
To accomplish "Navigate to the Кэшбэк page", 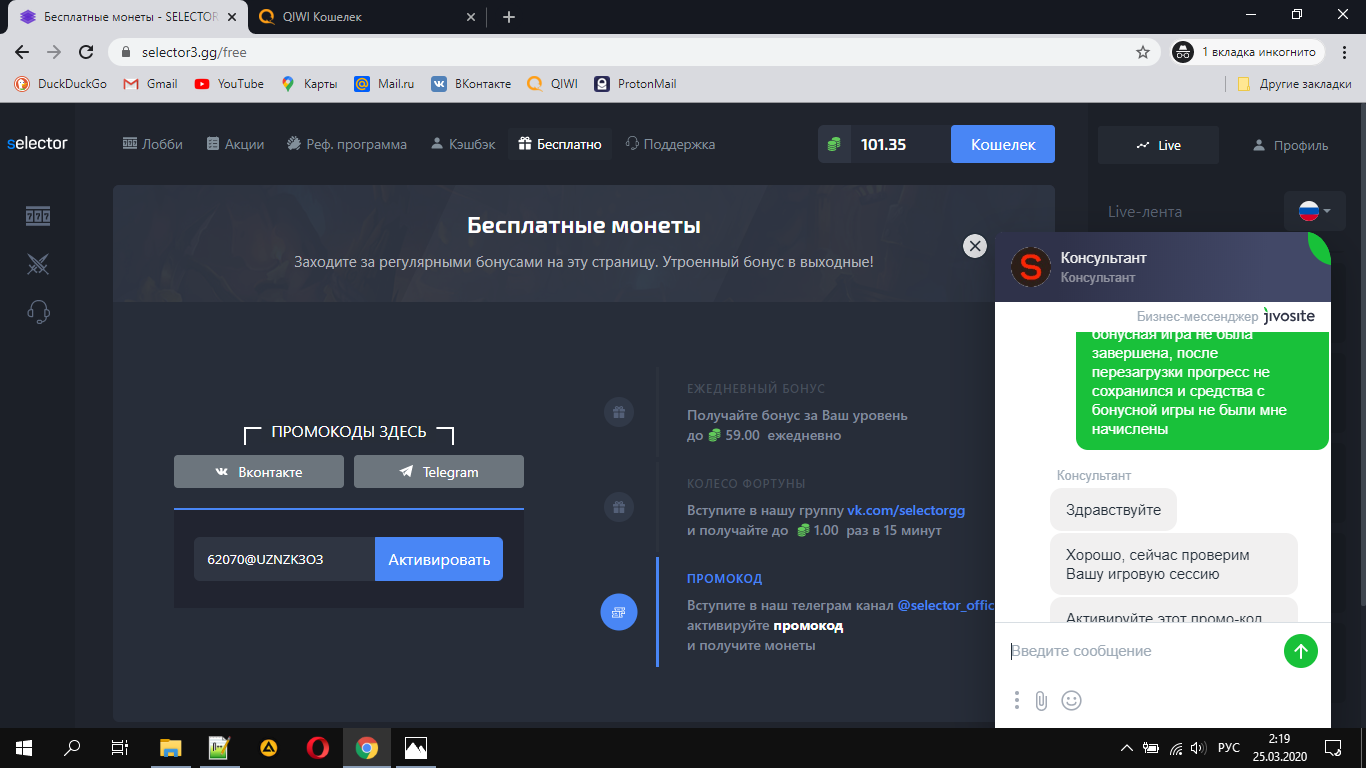I will click(x=463, y=144).
